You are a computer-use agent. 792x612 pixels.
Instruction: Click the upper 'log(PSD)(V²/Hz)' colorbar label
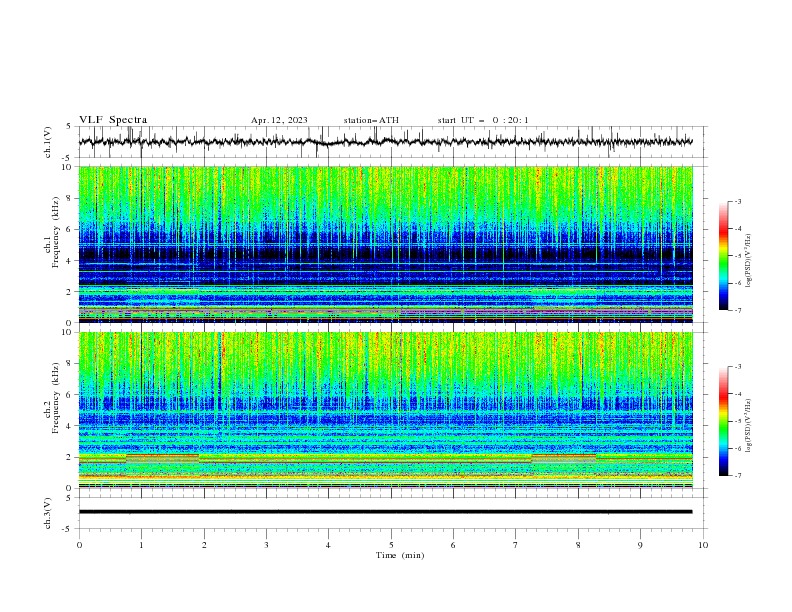pos(749,261)
